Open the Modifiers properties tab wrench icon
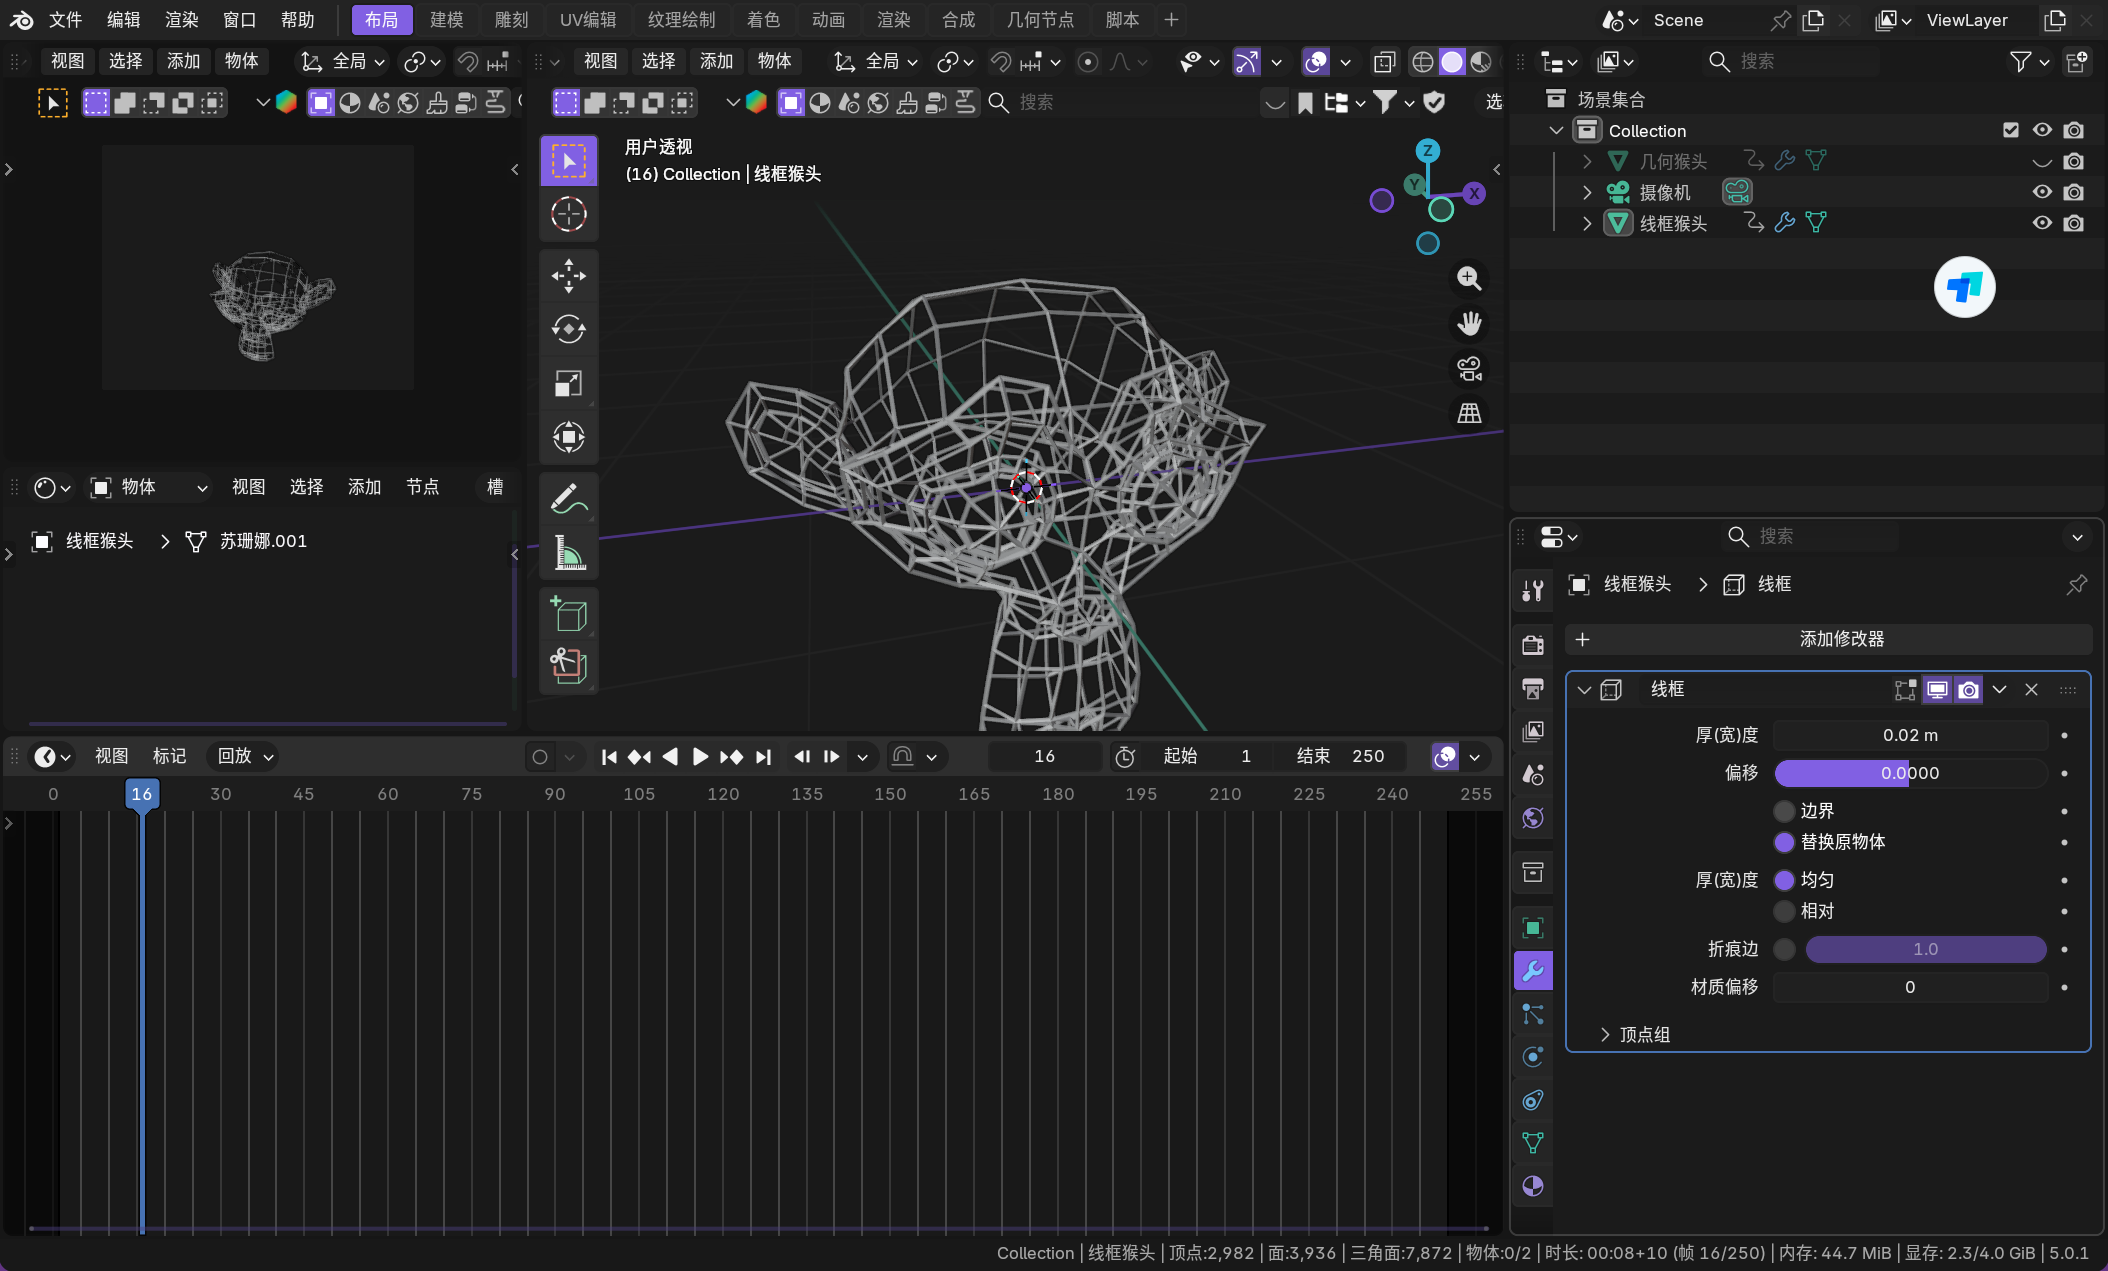Screen dimensions: 2108x1271 click(x=1532, y=970)
